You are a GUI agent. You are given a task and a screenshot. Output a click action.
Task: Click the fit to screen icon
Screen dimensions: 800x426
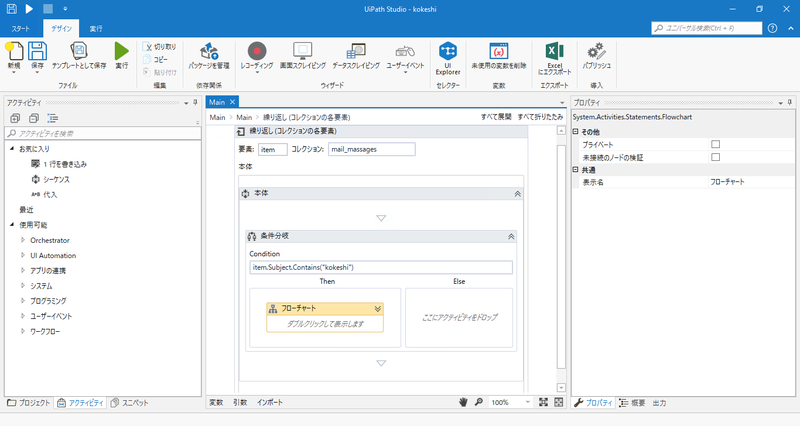543,402
